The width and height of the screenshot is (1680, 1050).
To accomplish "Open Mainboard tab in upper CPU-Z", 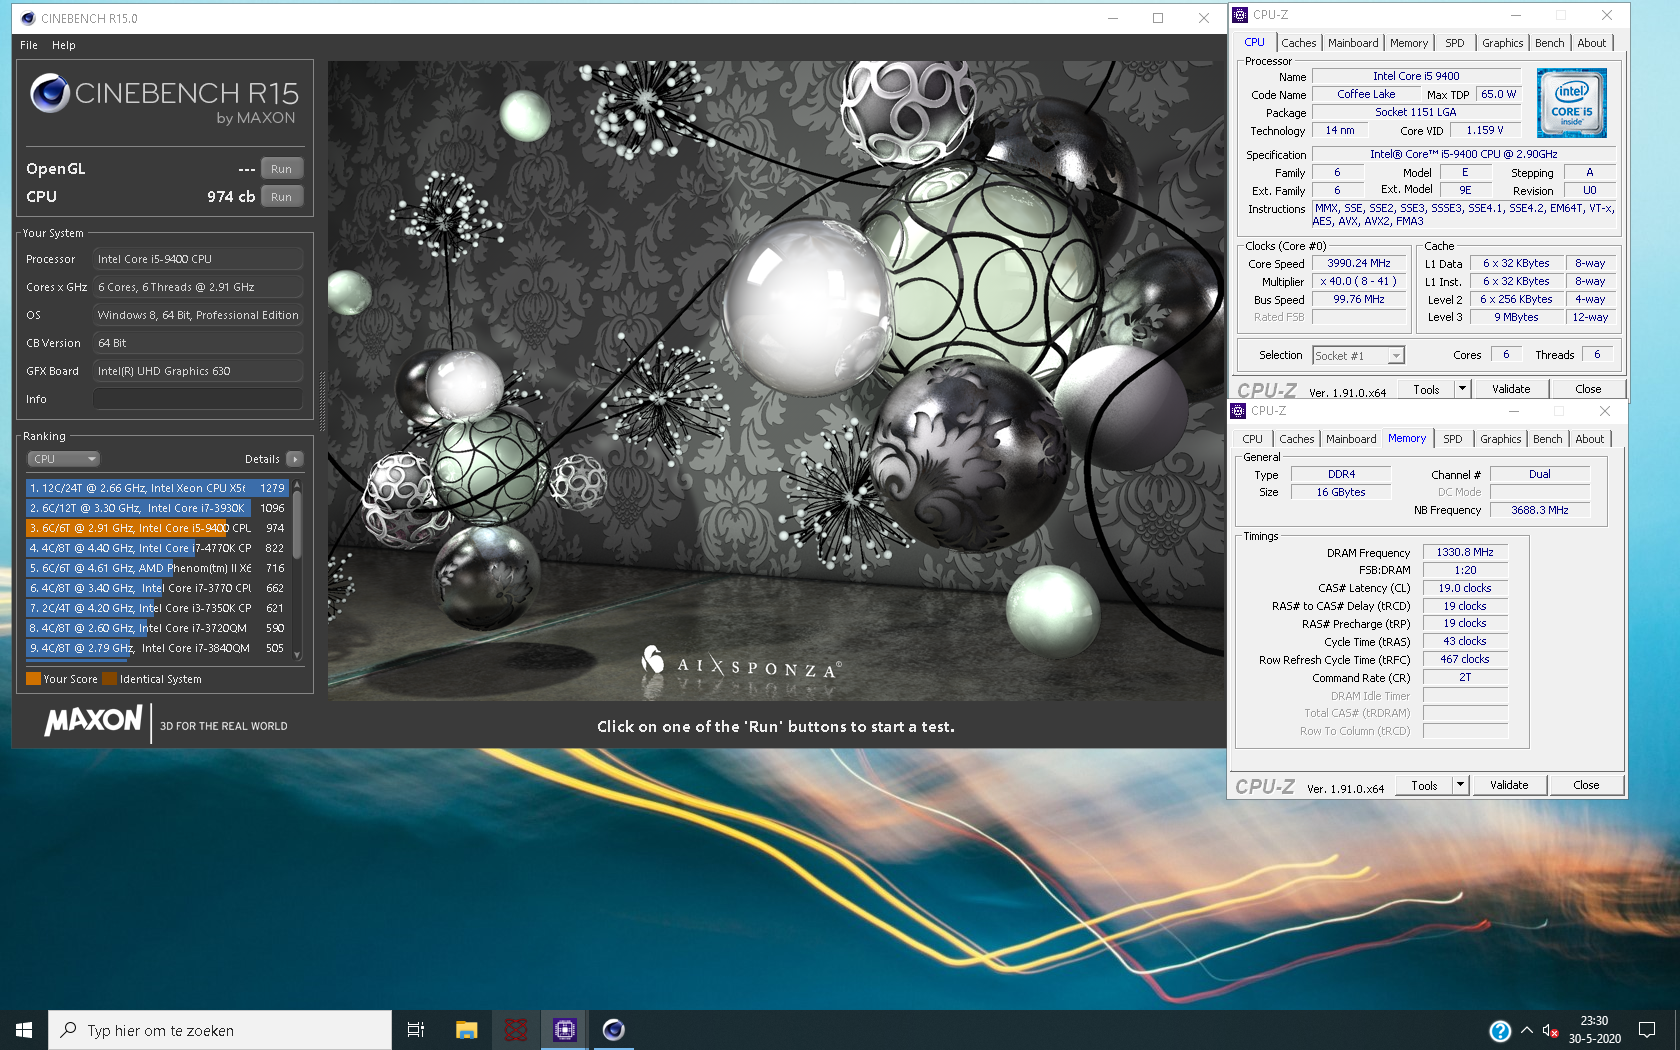I will pos(1353,43).
